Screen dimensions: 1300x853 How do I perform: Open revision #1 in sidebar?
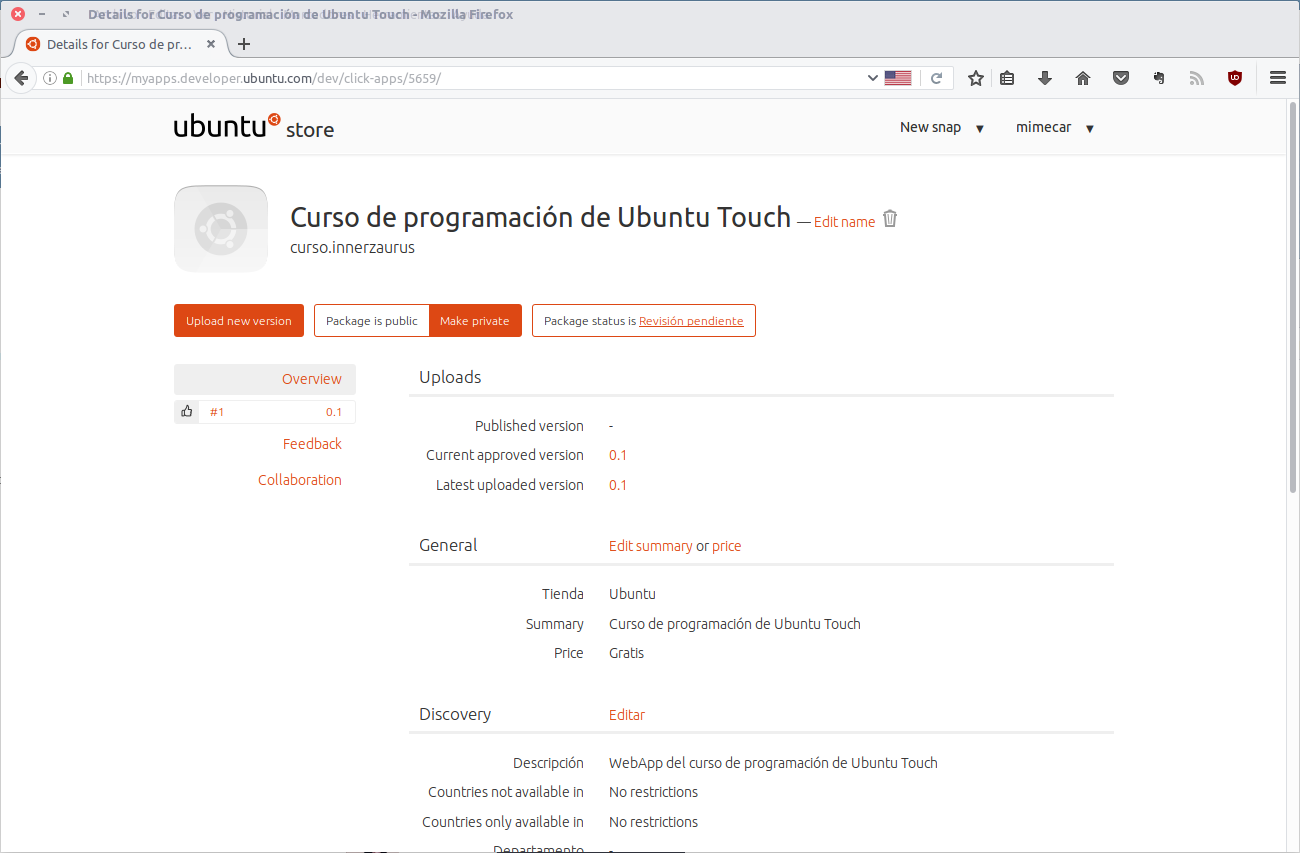pyautogui.click(x=217, y=412)
